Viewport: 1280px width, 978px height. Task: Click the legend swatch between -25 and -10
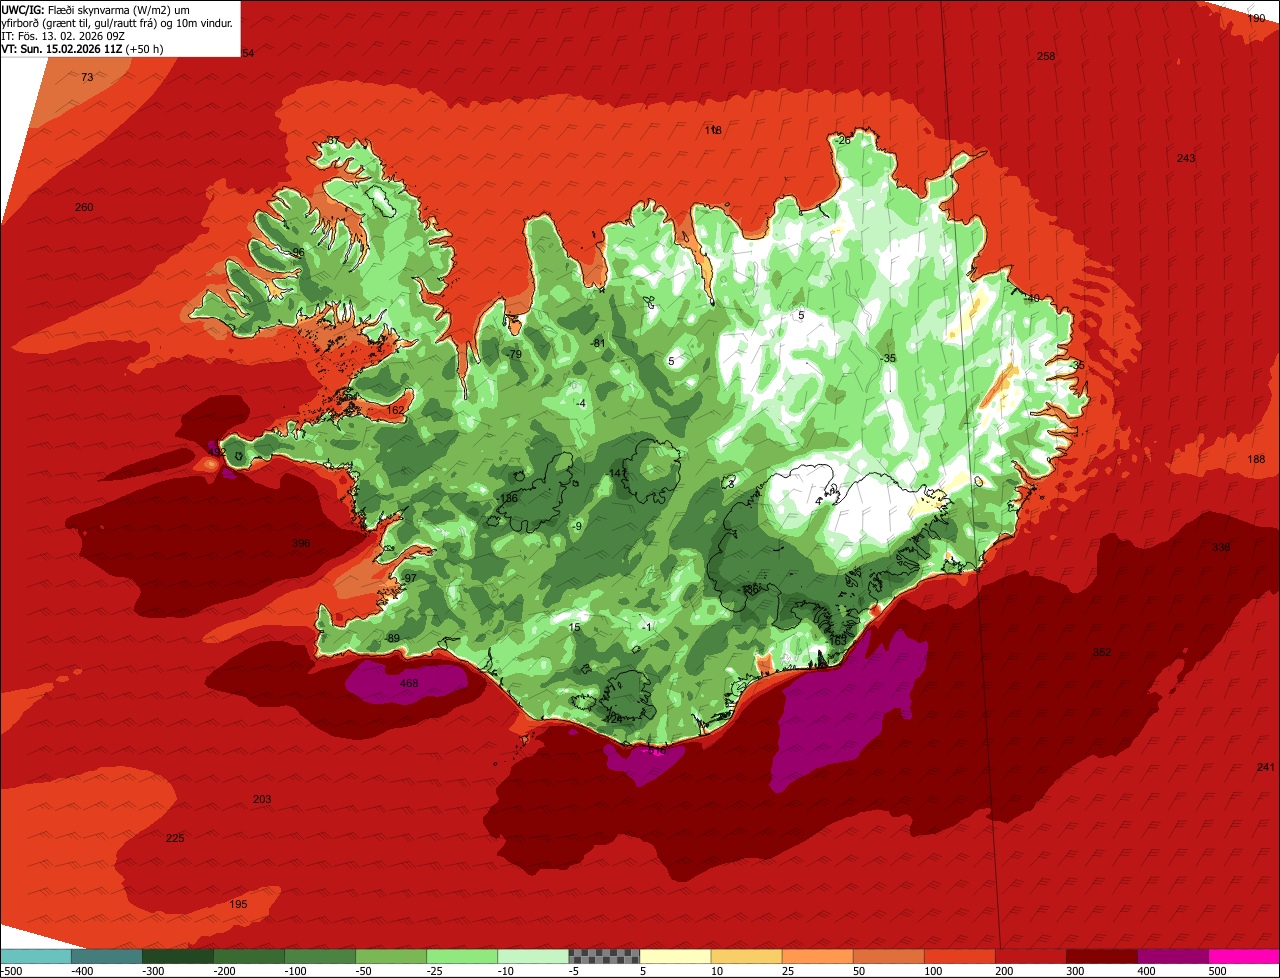click(x=462, y=956)
